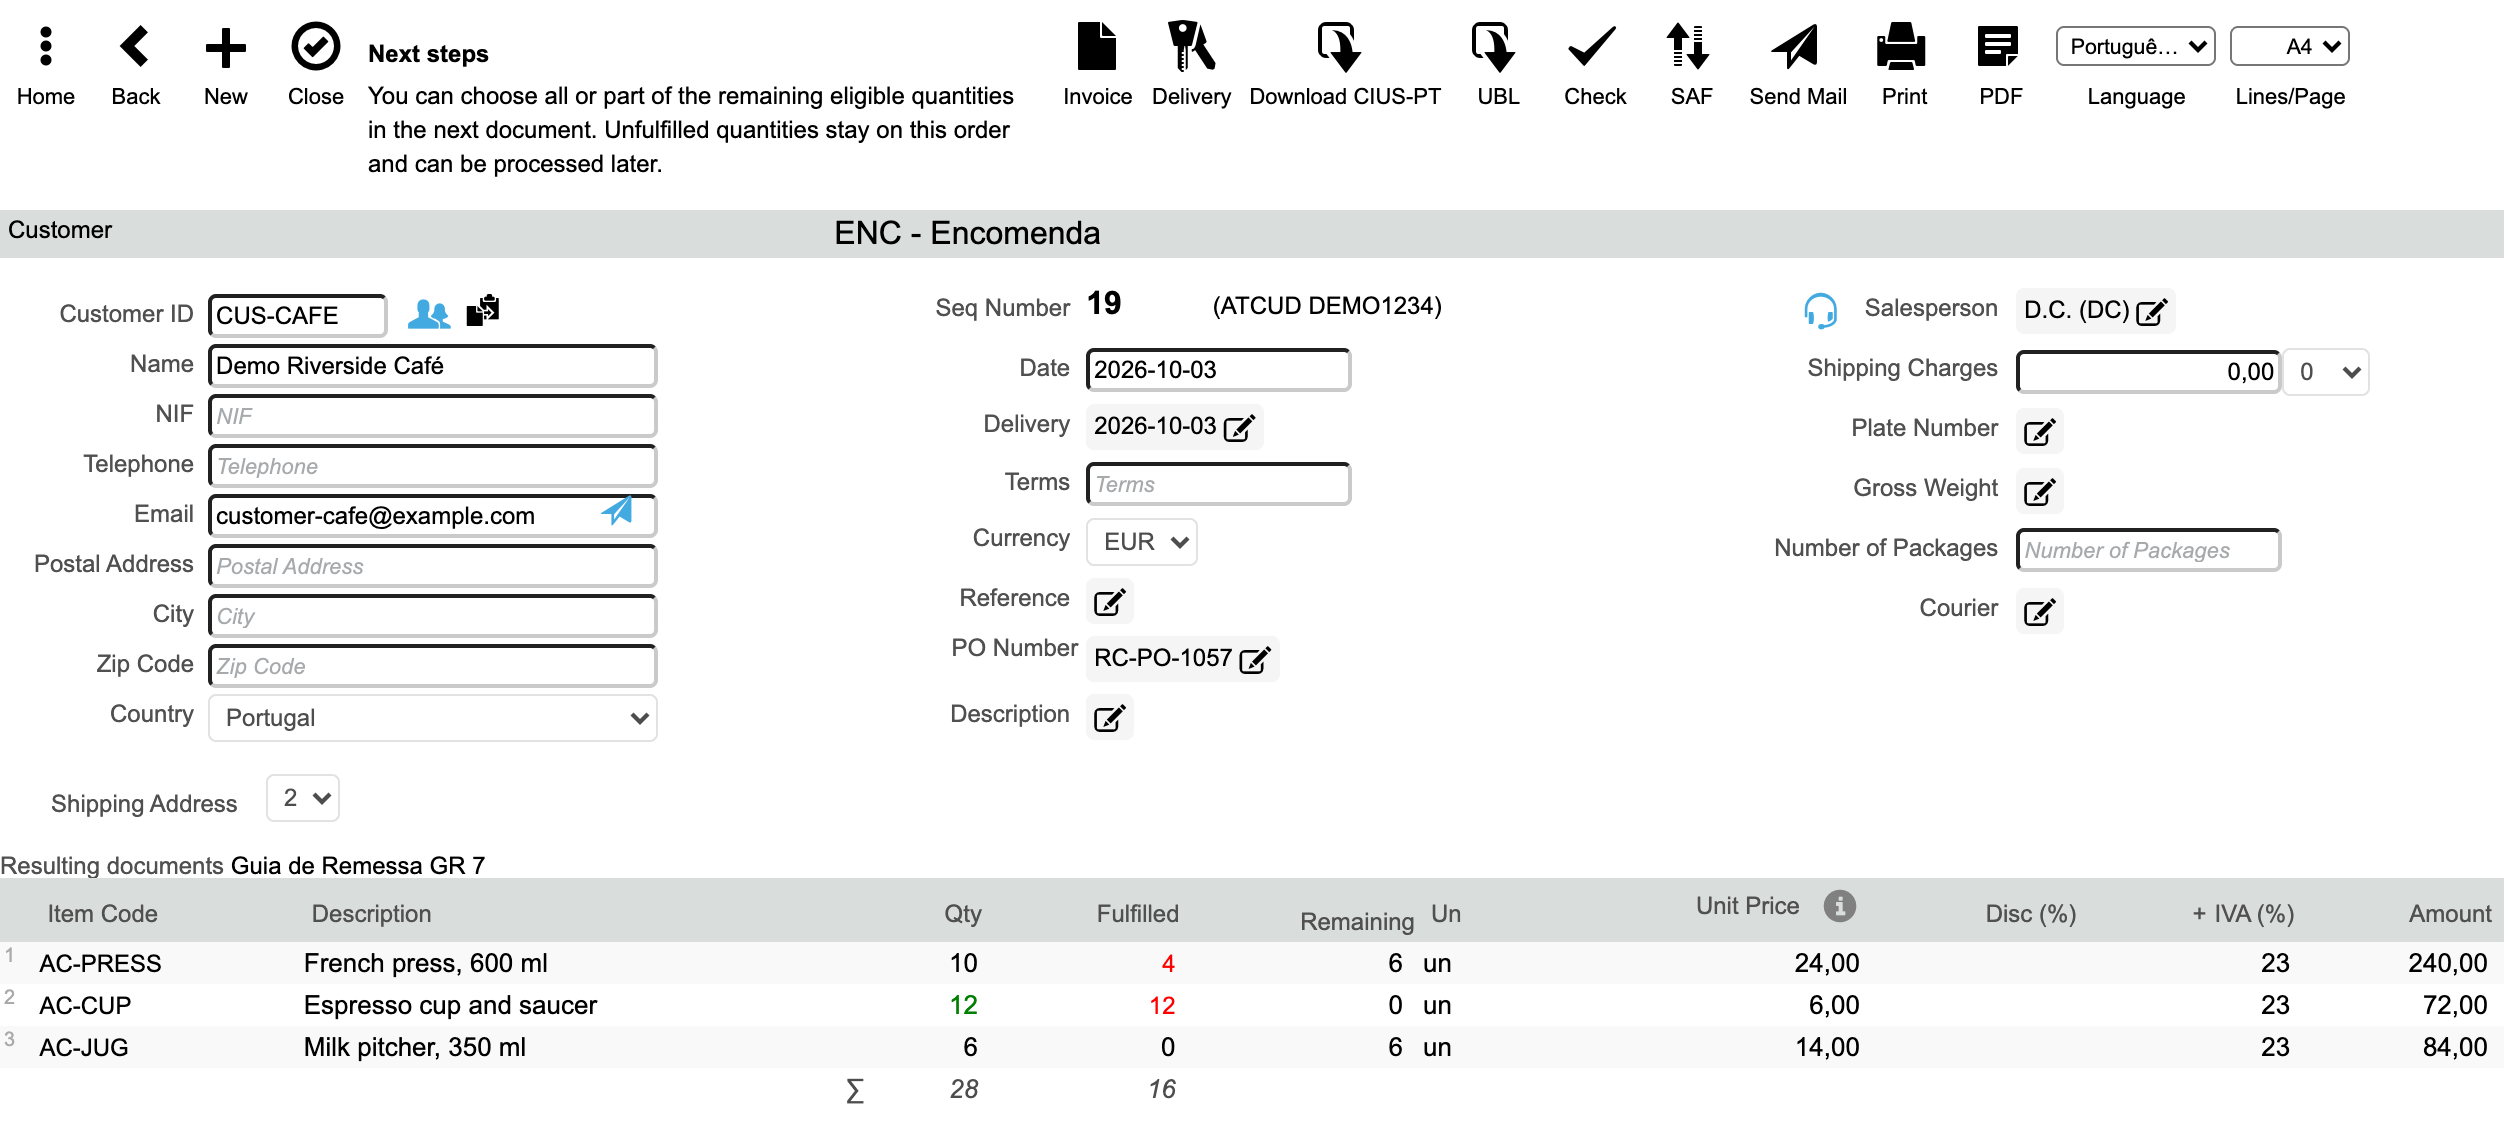The image size is (2504, 1126).
Task: Click the copy customer data icon
Action: tap(483, 311)
